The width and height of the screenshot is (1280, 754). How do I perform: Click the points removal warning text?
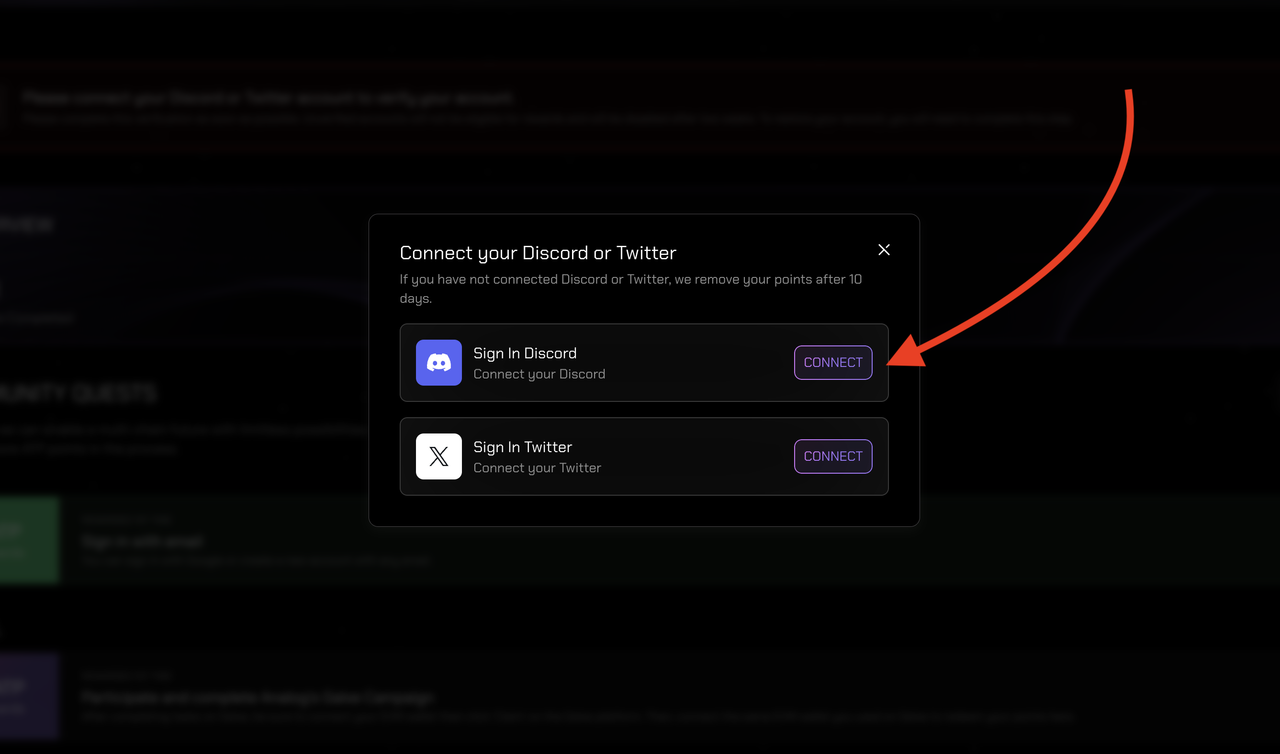(631, 289)
